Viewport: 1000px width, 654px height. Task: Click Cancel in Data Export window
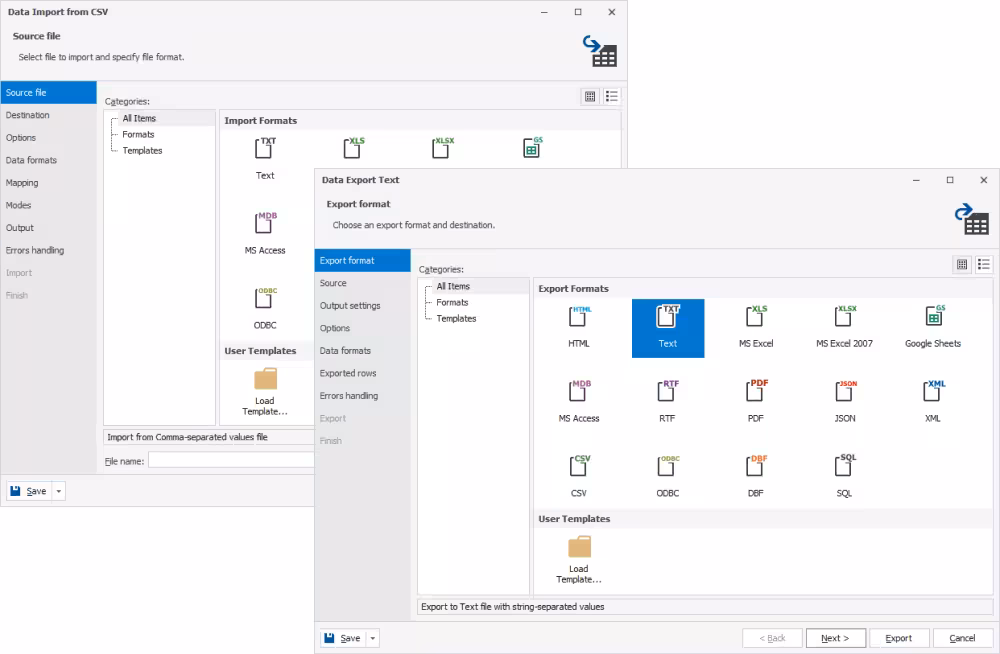(962, 638)
